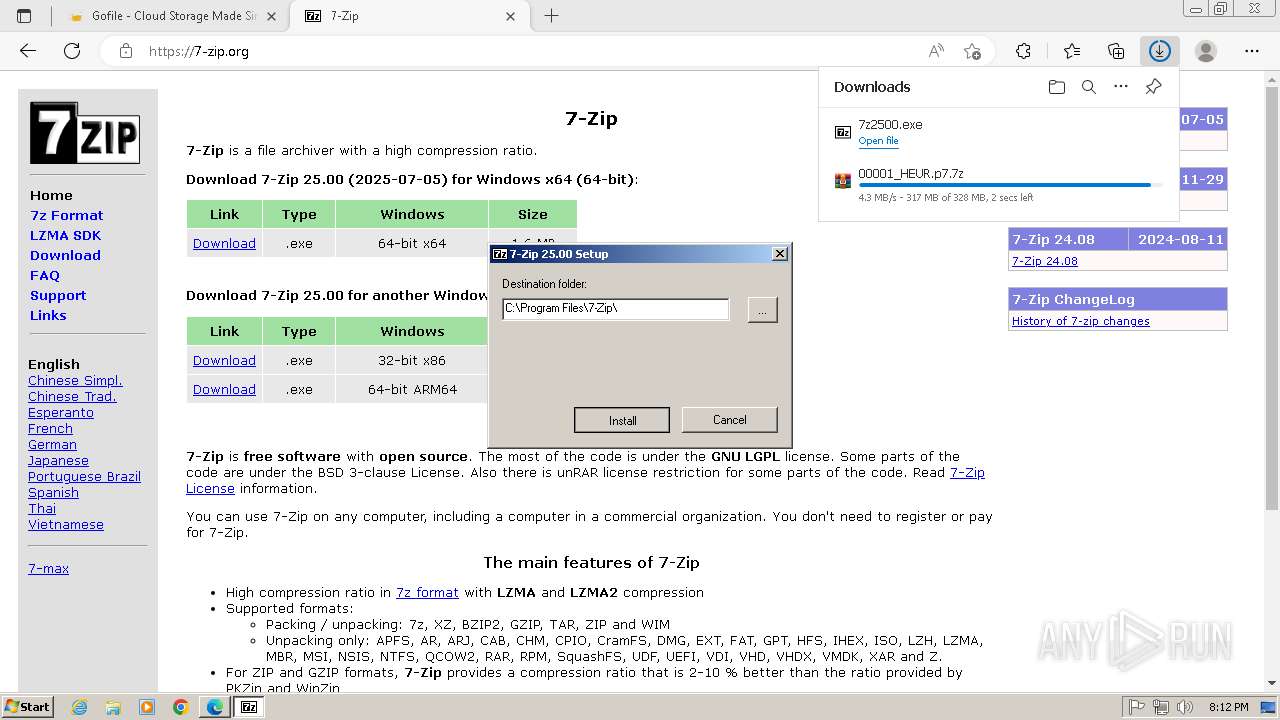Go back to the previous page
The image size is (1280, 720).
(x=28, y=51)
